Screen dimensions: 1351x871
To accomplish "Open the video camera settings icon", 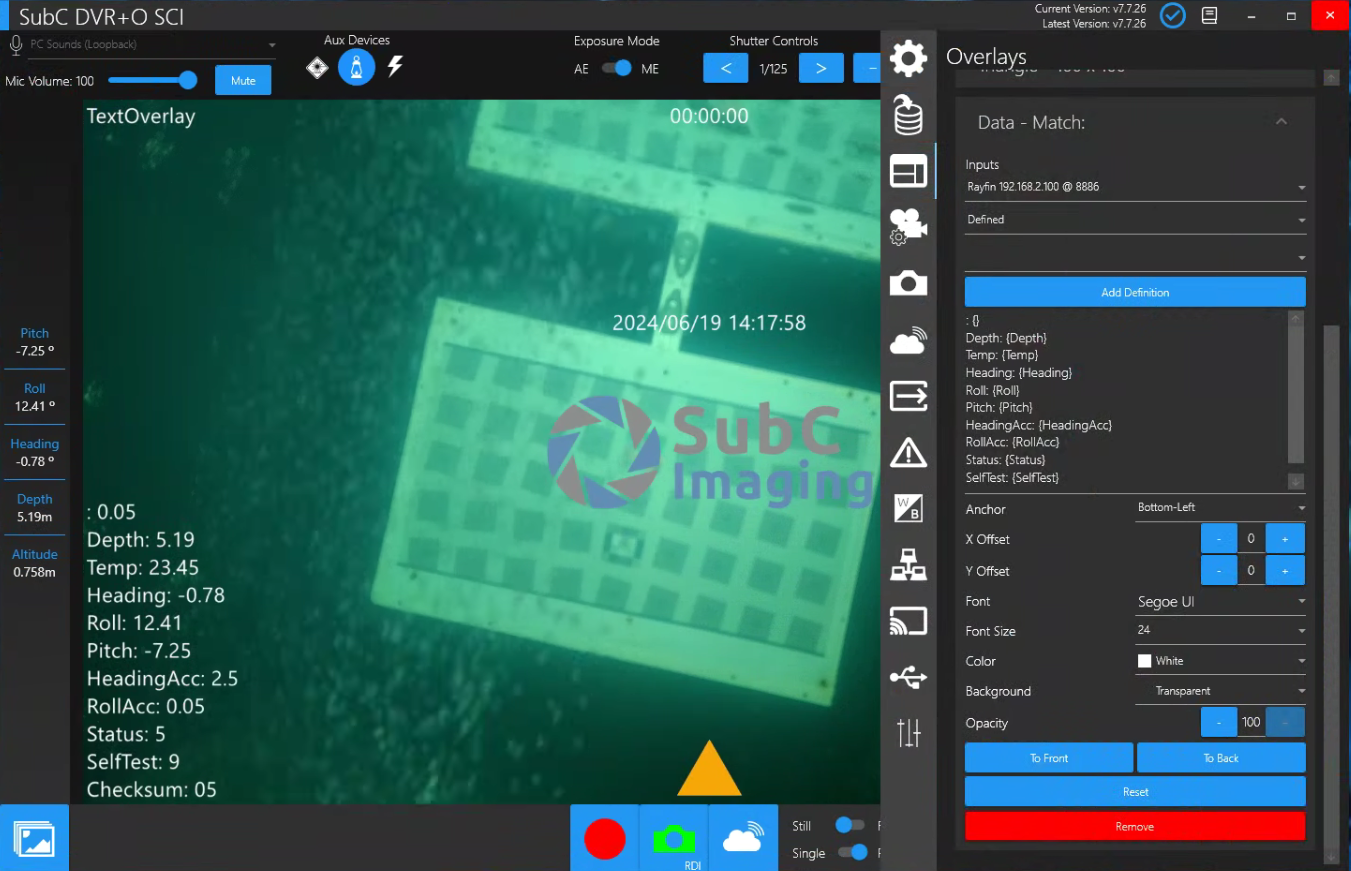I will pyautogui.click(x=908, y=227).
